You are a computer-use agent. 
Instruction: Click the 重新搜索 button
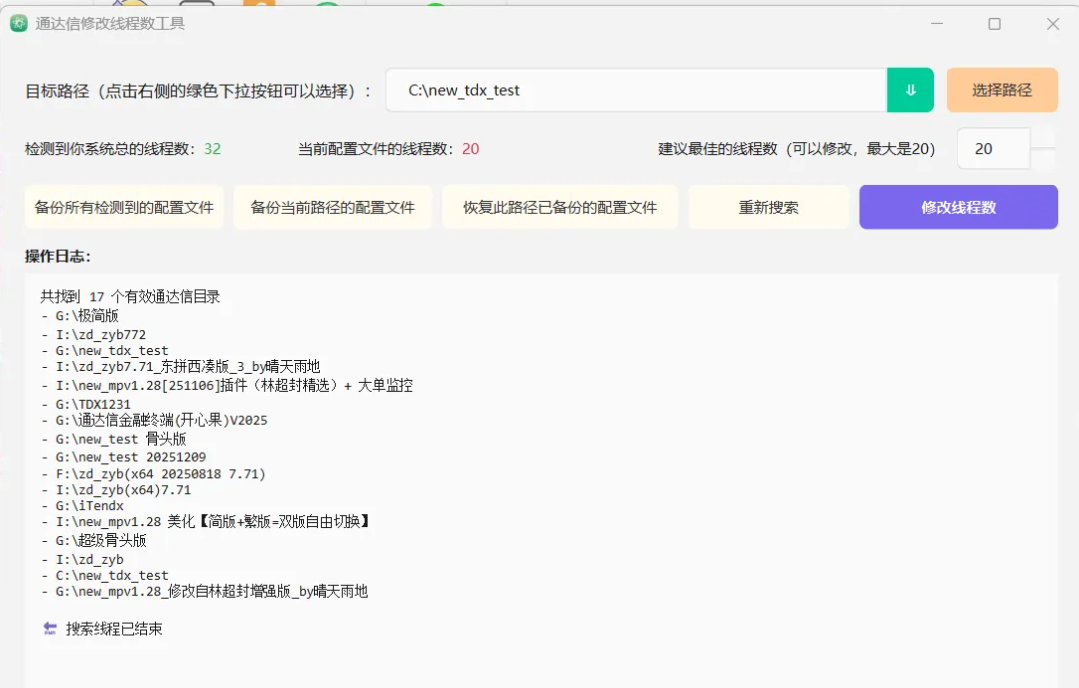[769, 206]
